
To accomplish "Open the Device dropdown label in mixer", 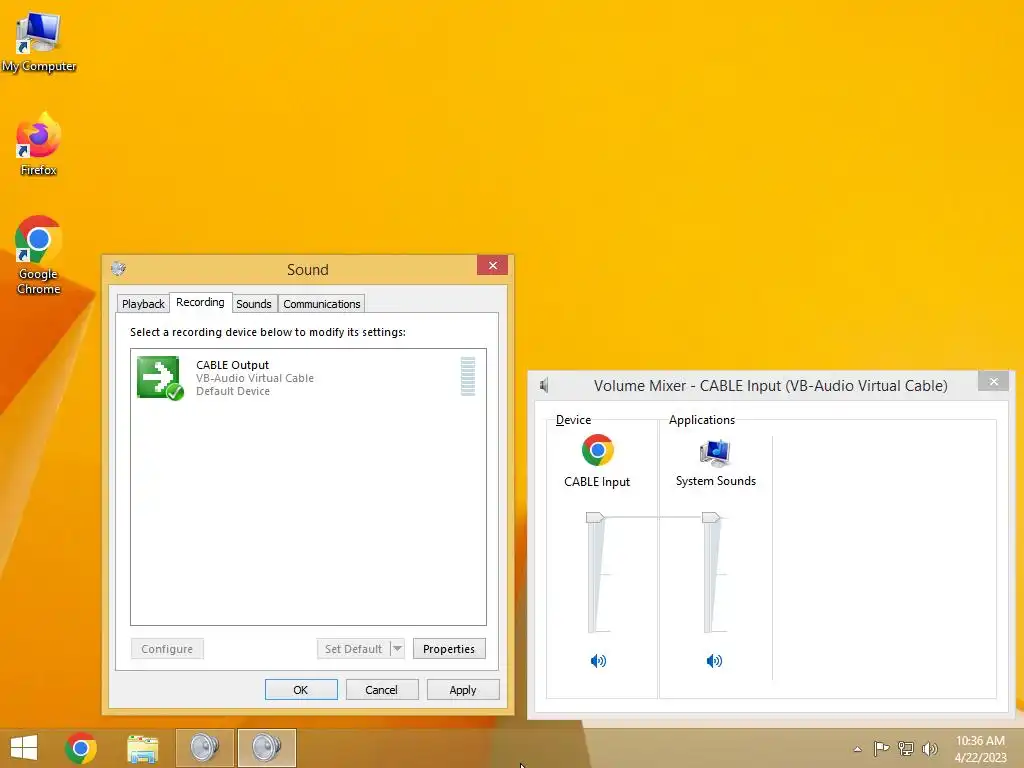I will point(573,420).
